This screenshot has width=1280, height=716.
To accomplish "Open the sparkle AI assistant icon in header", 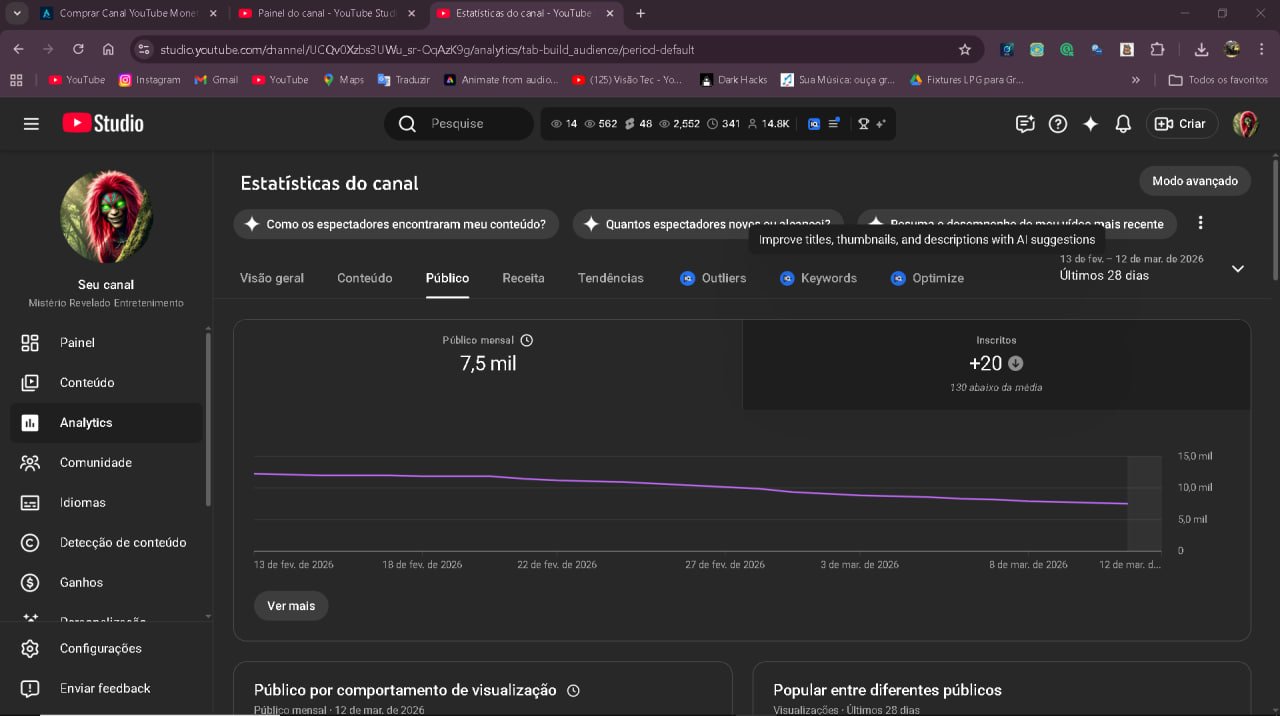I will (x=1090, y=124).
